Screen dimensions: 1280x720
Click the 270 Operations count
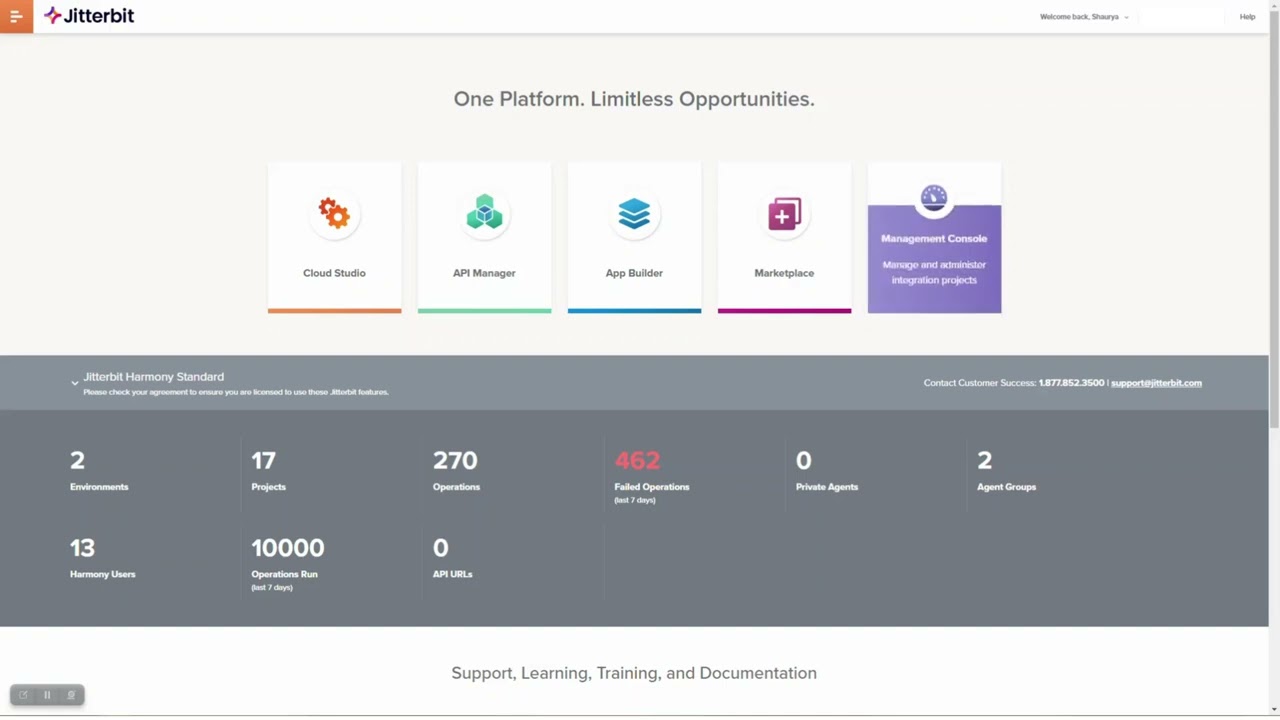pos(455,460)
